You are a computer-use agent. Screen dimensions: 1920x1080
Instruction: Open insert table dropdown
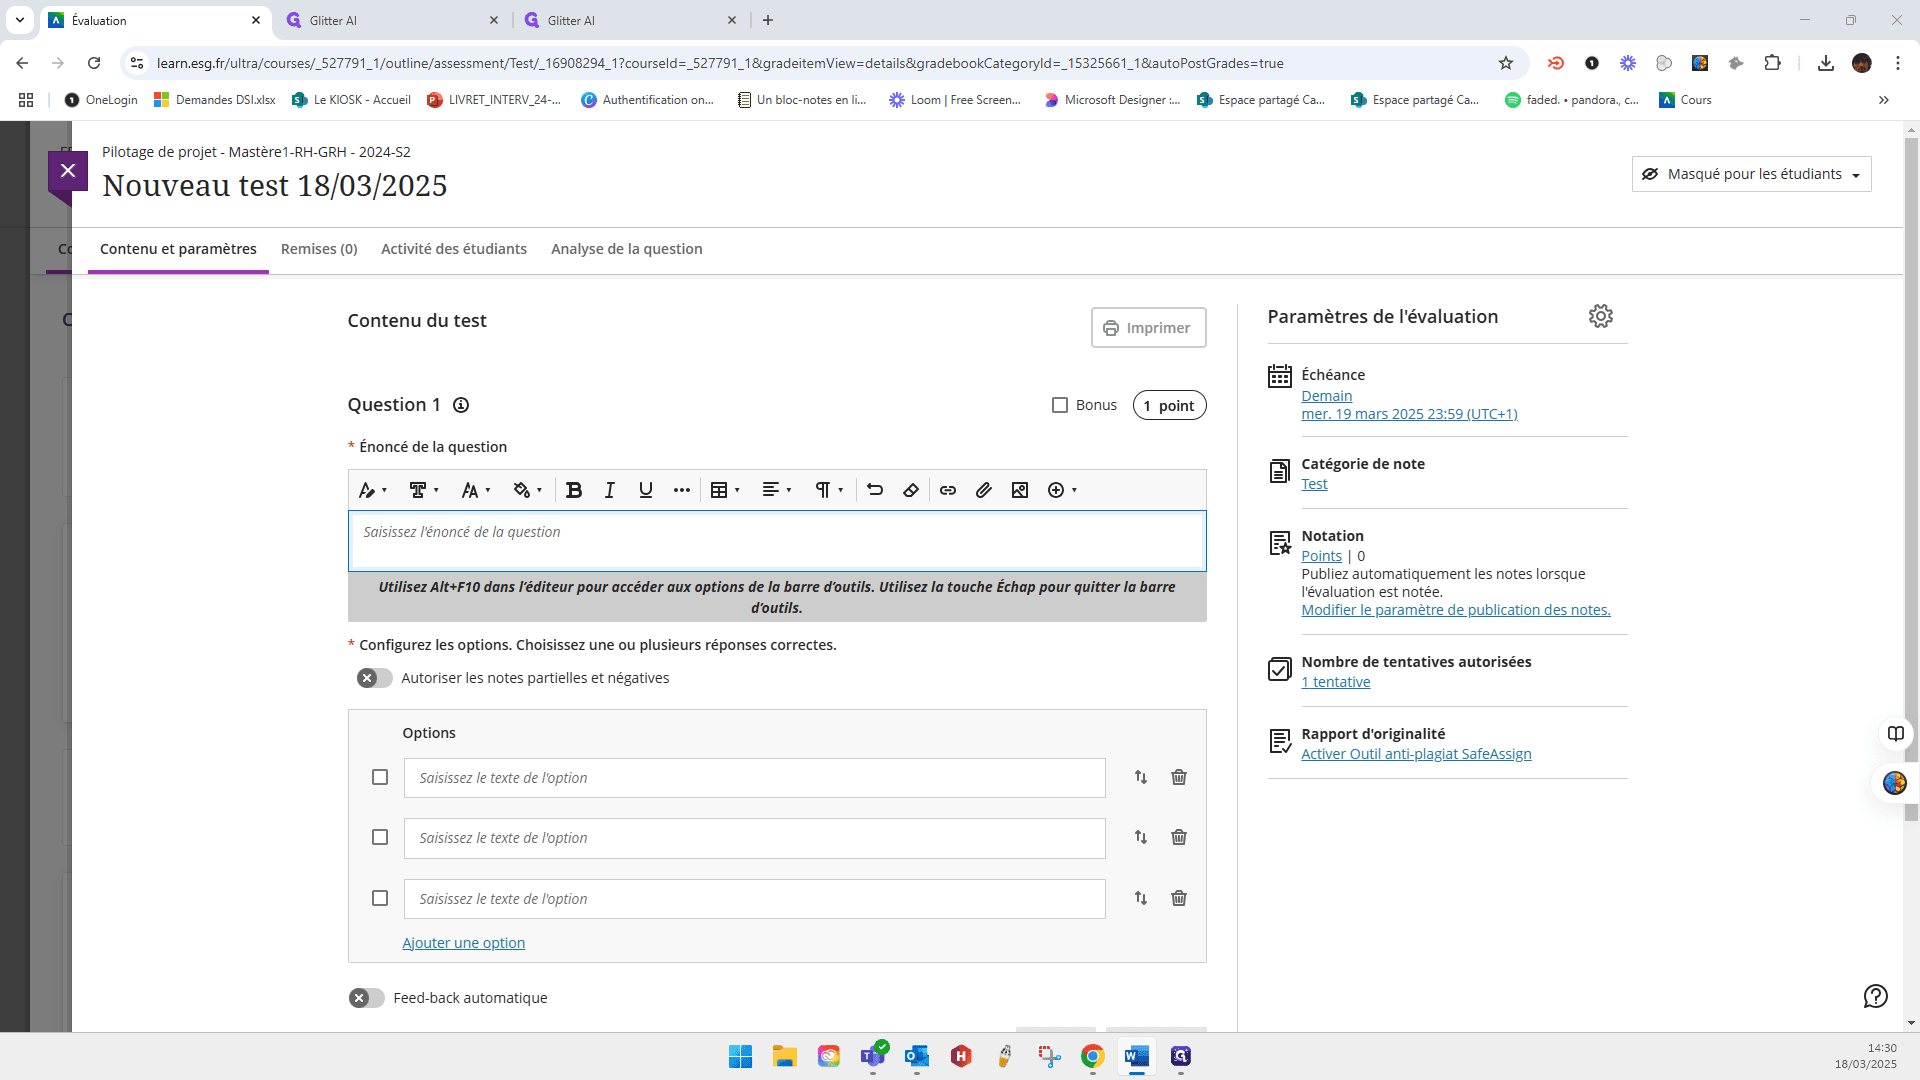tap(725, 490)
